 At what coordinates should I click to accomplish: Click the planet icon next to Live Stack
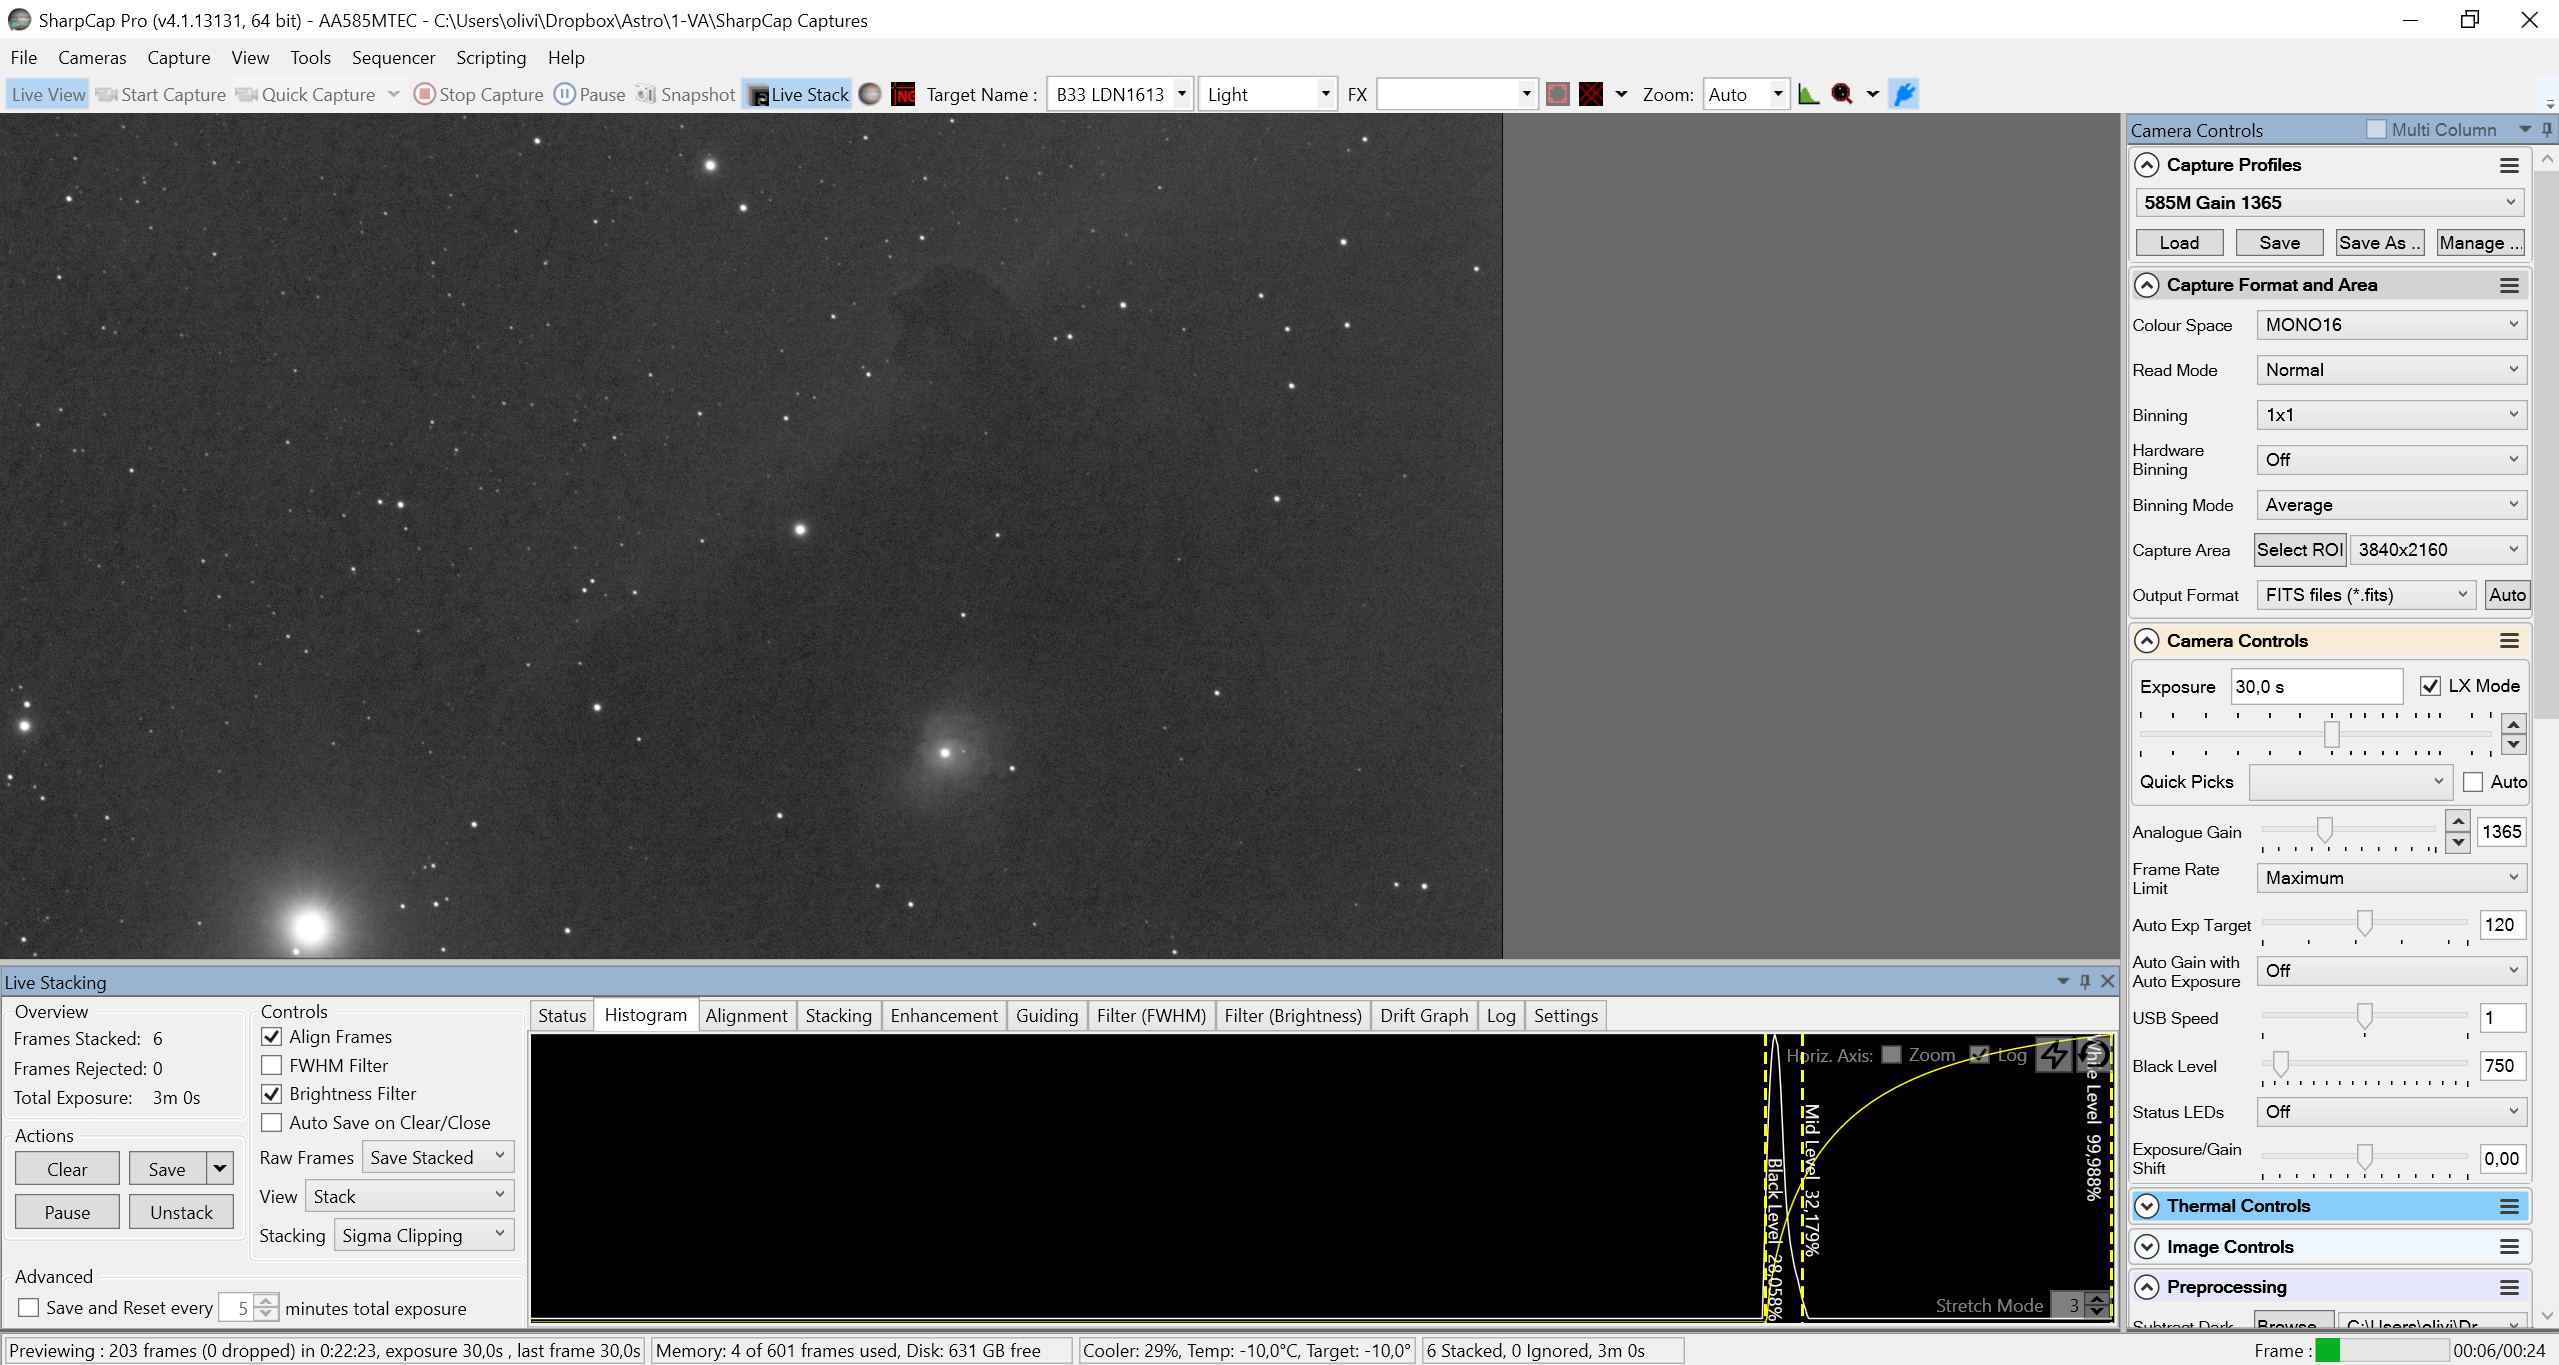(x=870, y=94)
